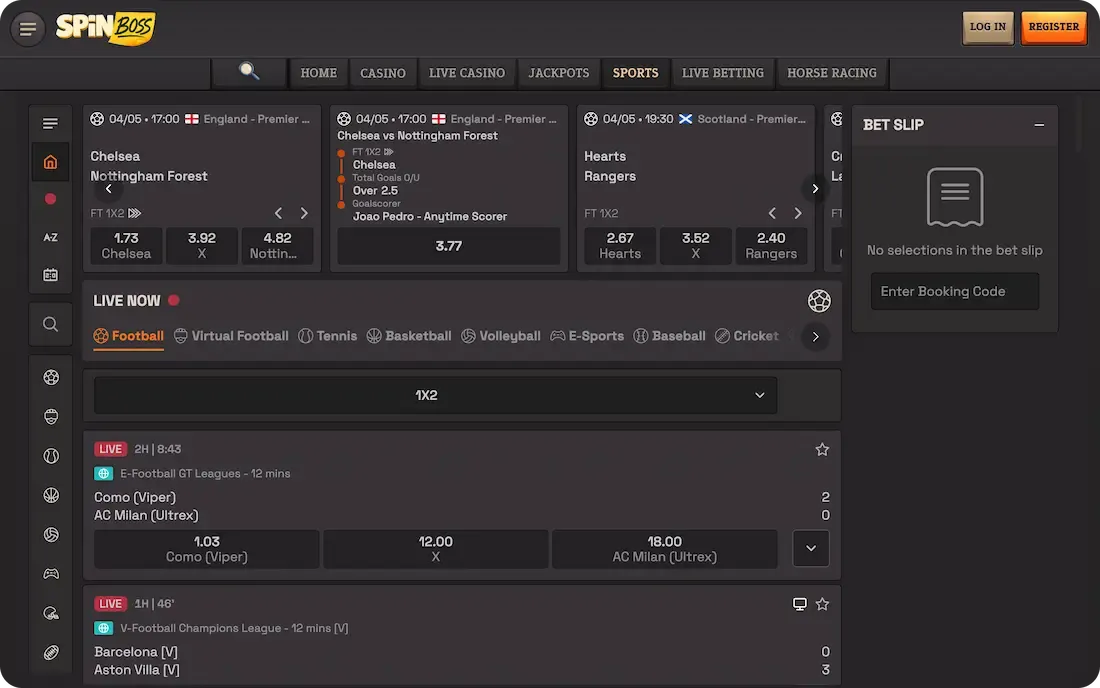This screenshot has height=688, width=1100.
Task: Next market arrow on Chelsea card
Action: click(x=304, y=213)
